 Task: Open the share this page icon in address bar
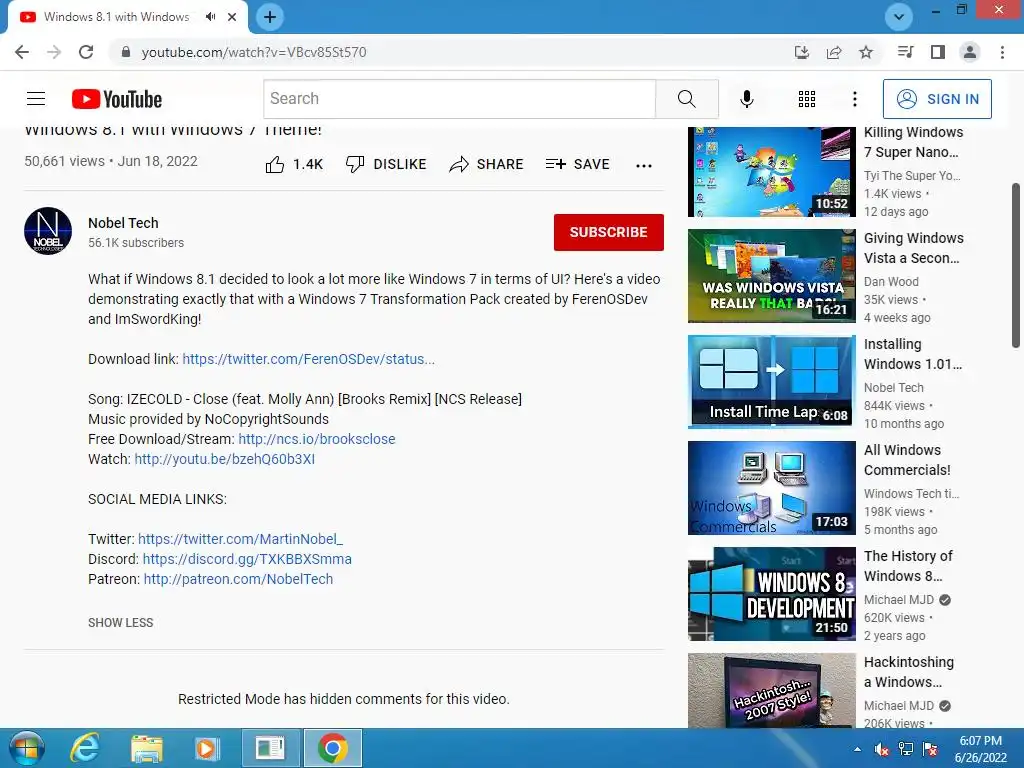pos(834,52)
